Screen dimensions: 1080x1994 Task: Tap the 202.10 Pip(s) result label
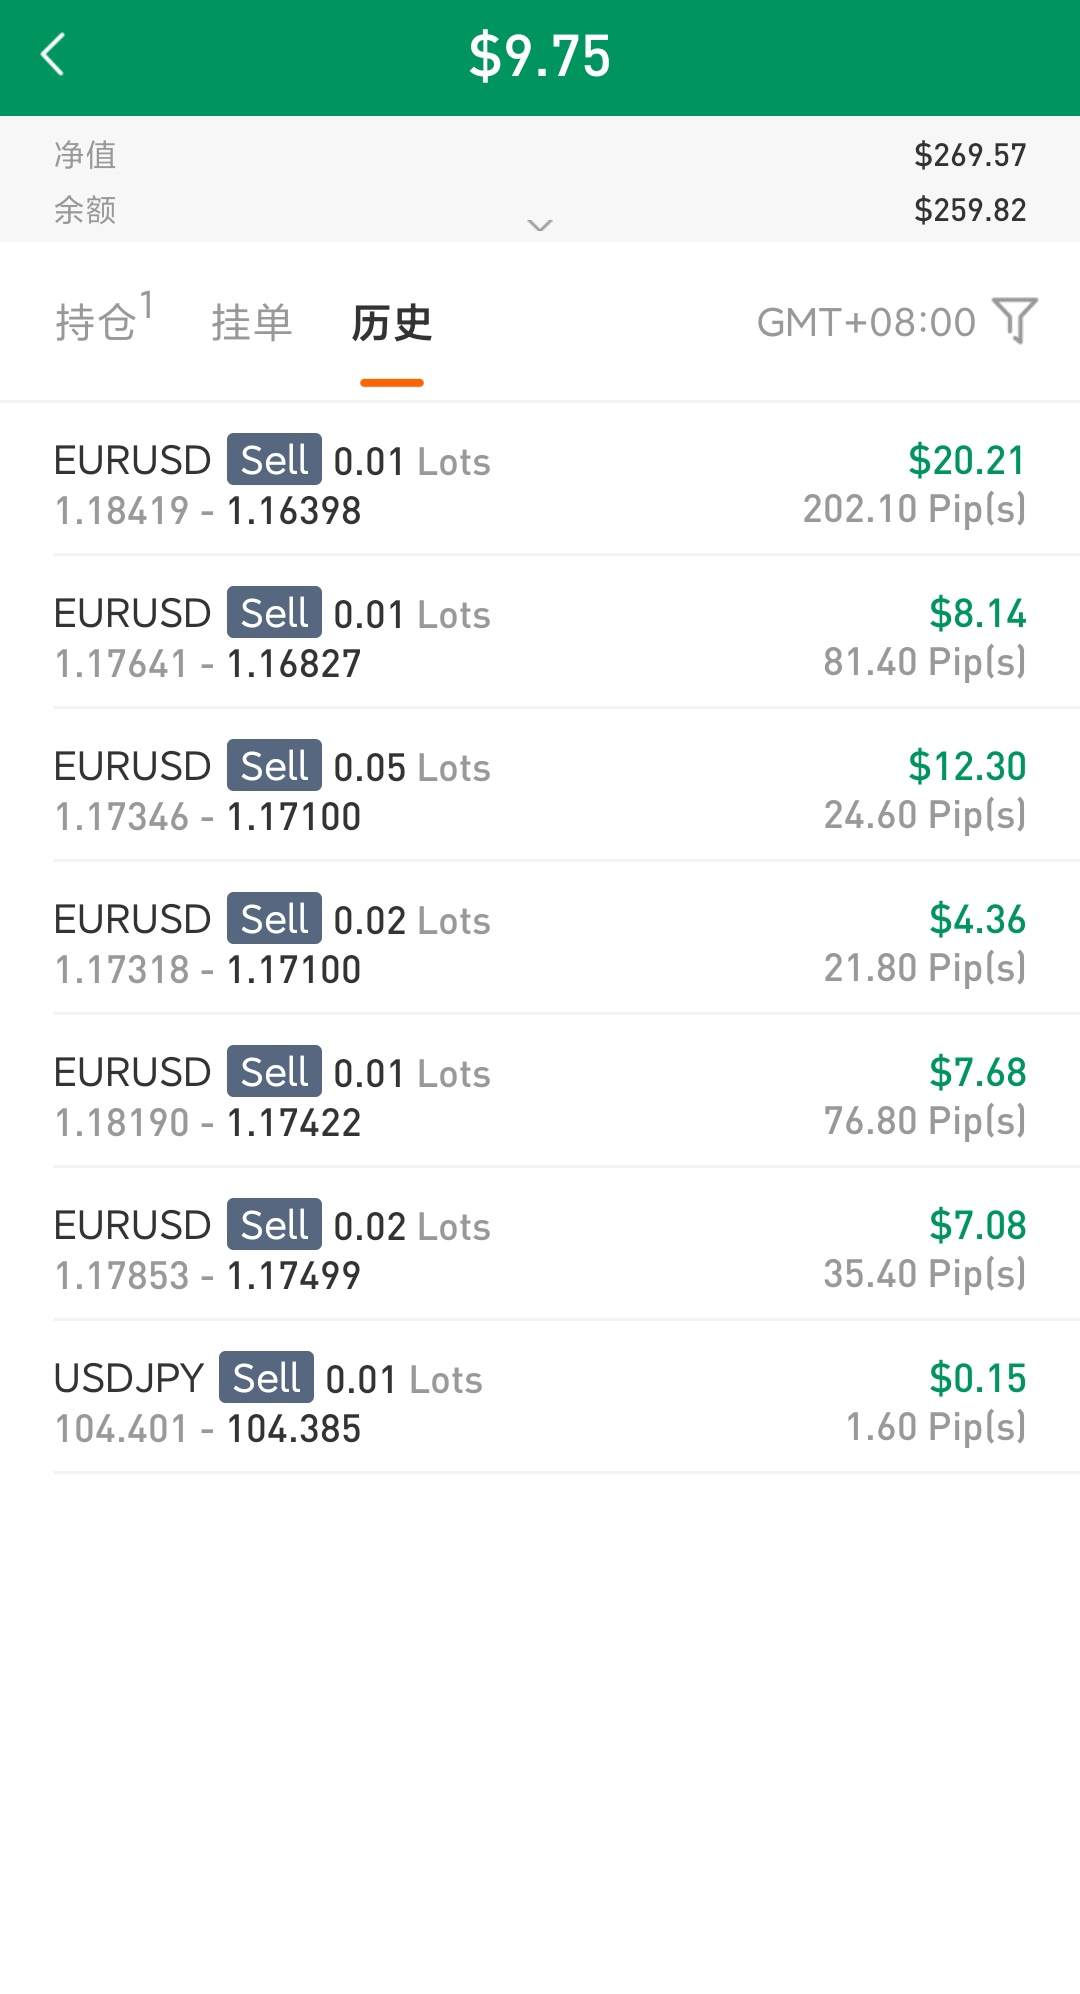coord(914,509)
